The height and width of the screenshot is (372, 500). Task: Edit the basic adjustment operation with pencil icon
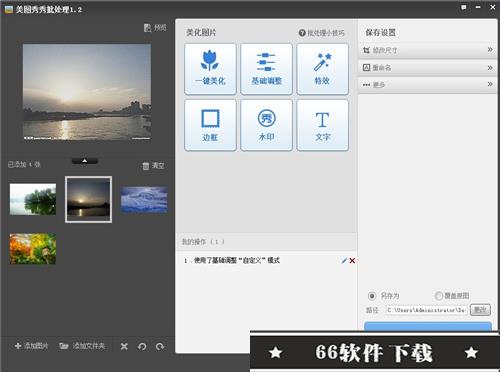tap(344, 261)
